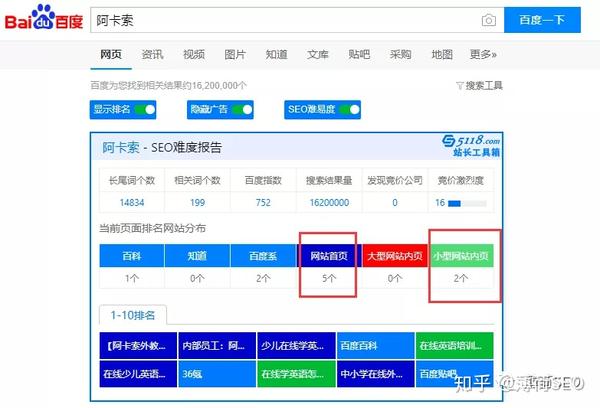
Task: Click the 2个 count under 百度系
Action: [x=263, y=278]
